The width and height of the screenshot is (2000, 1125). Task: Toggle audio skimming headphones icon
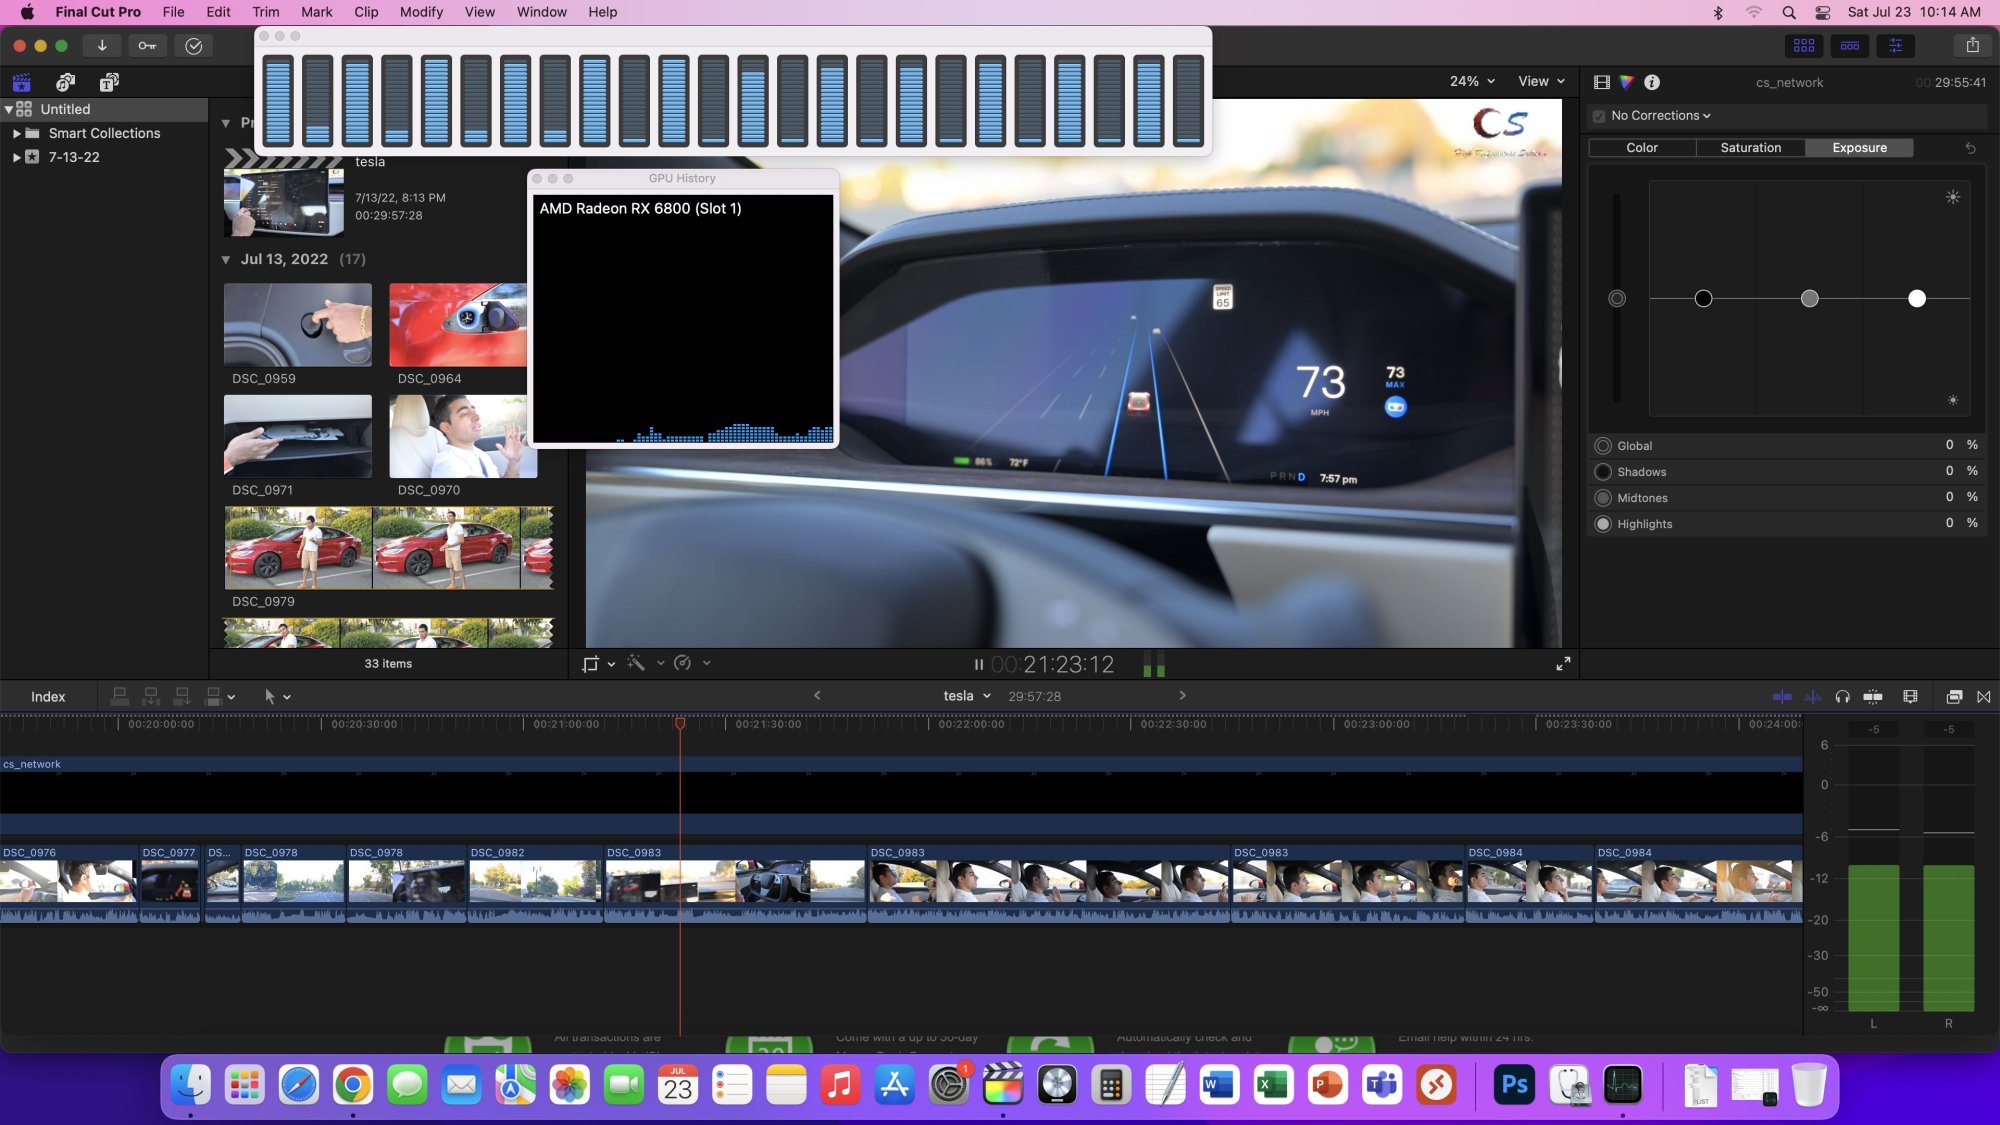[1842, 696]
